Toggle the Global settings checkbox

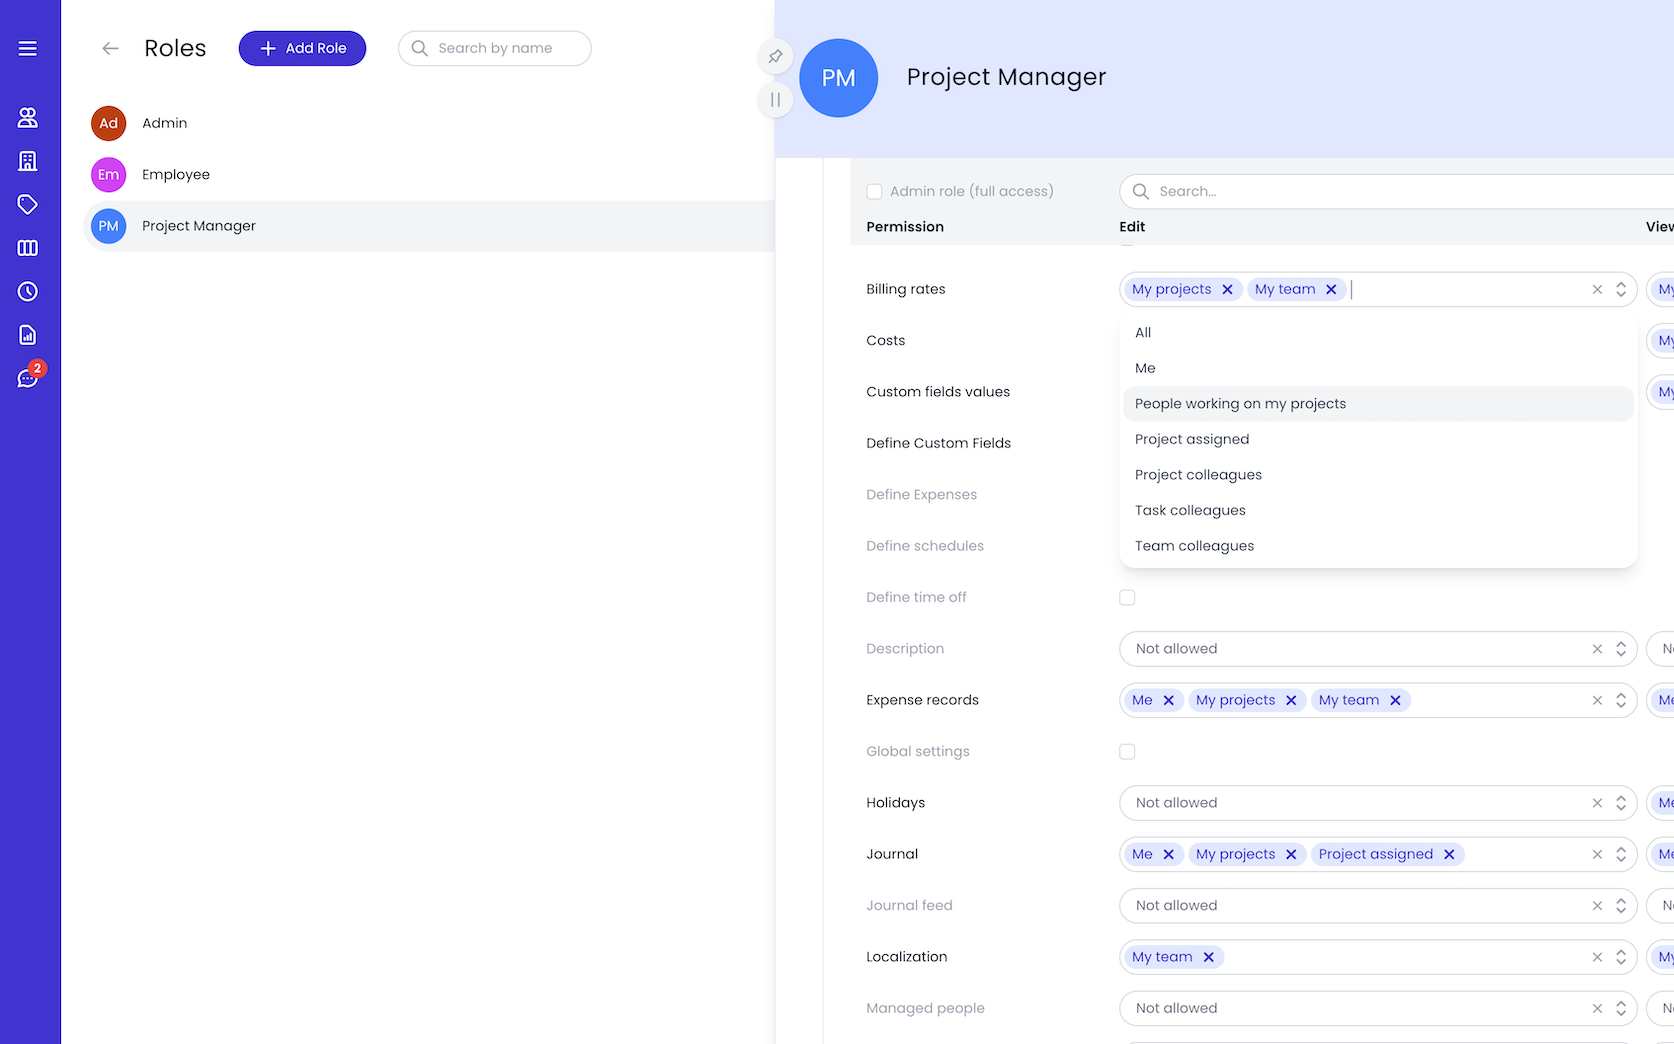(x=1127, y=751)
